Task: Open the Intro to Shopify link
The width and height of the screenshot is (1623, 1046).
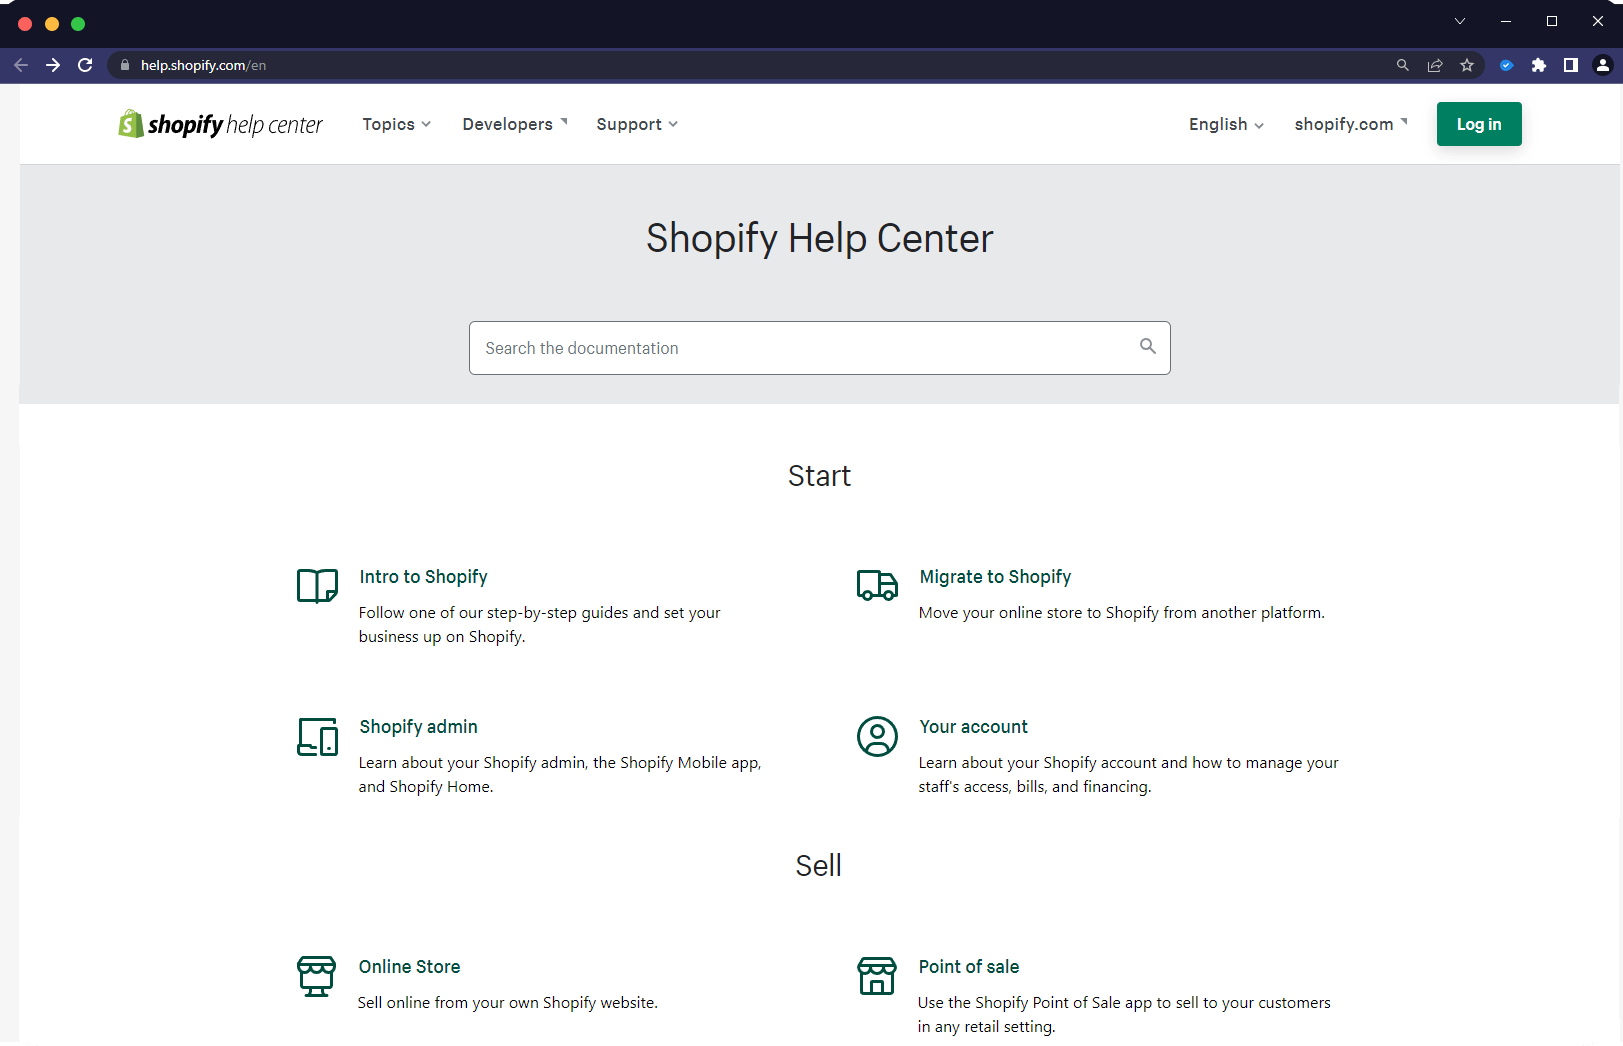Action: tap(423, 577)
